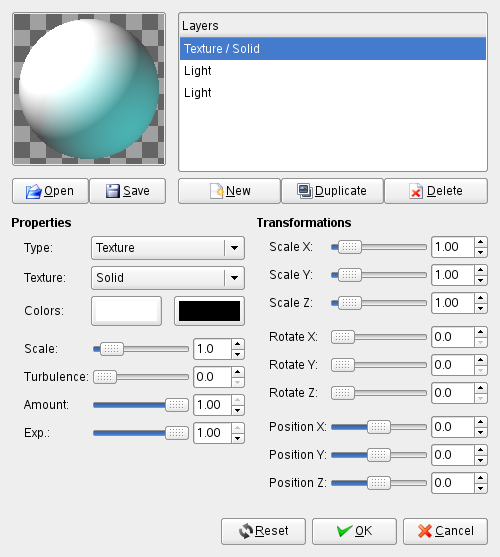Click the Scale value field in Properties
Screen dimensions: 500x557
(213, 349)
